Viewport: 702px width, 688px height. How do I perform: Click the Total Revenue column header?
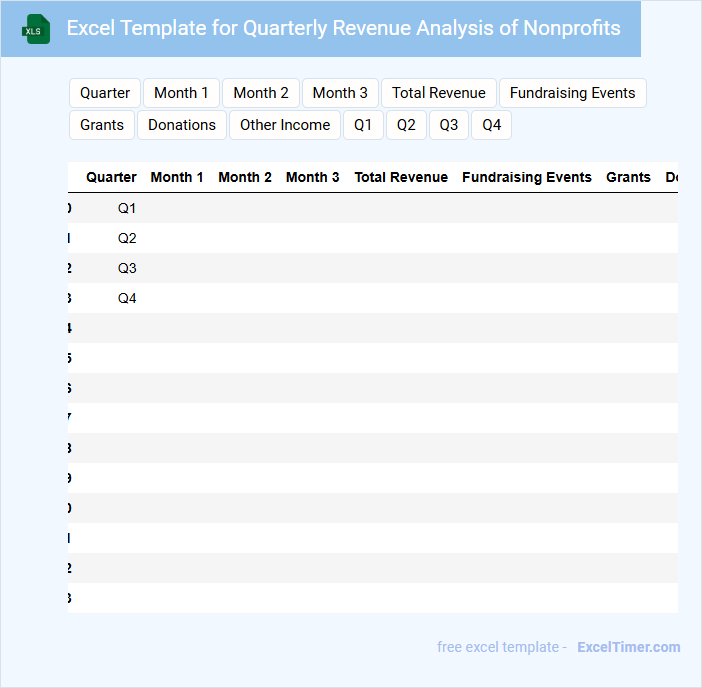tap(401, 177)
